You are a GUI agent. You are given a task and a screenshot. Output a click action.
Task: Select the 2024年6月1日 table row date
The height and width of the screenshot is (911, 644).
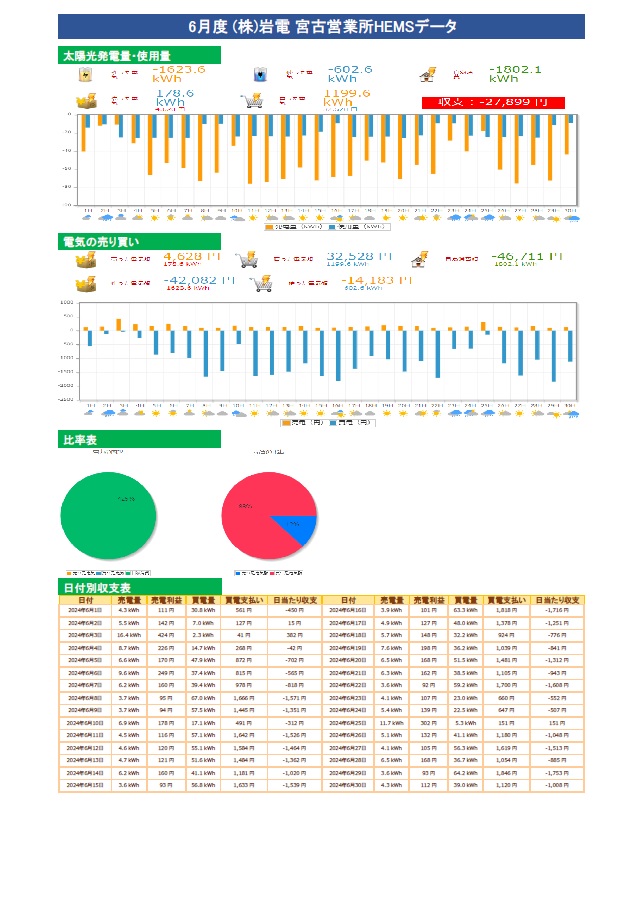86,609
